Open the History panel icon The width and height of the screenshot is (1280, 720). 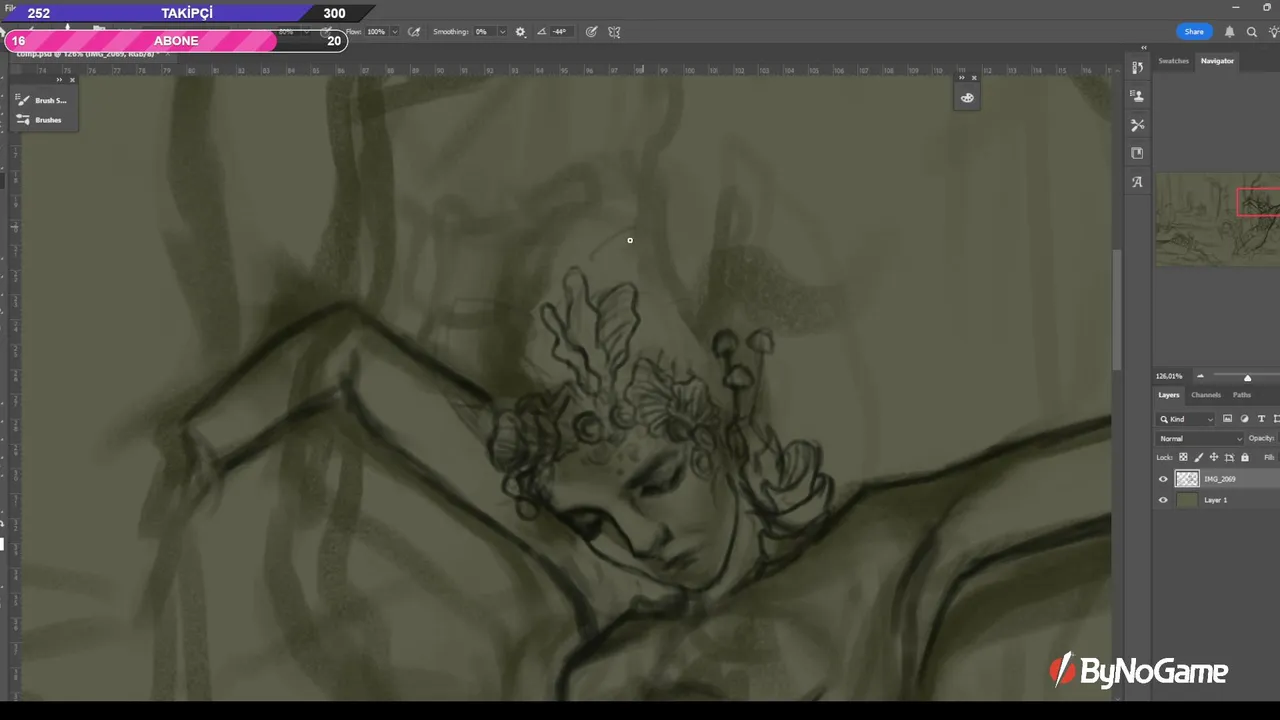[1137, 68]
